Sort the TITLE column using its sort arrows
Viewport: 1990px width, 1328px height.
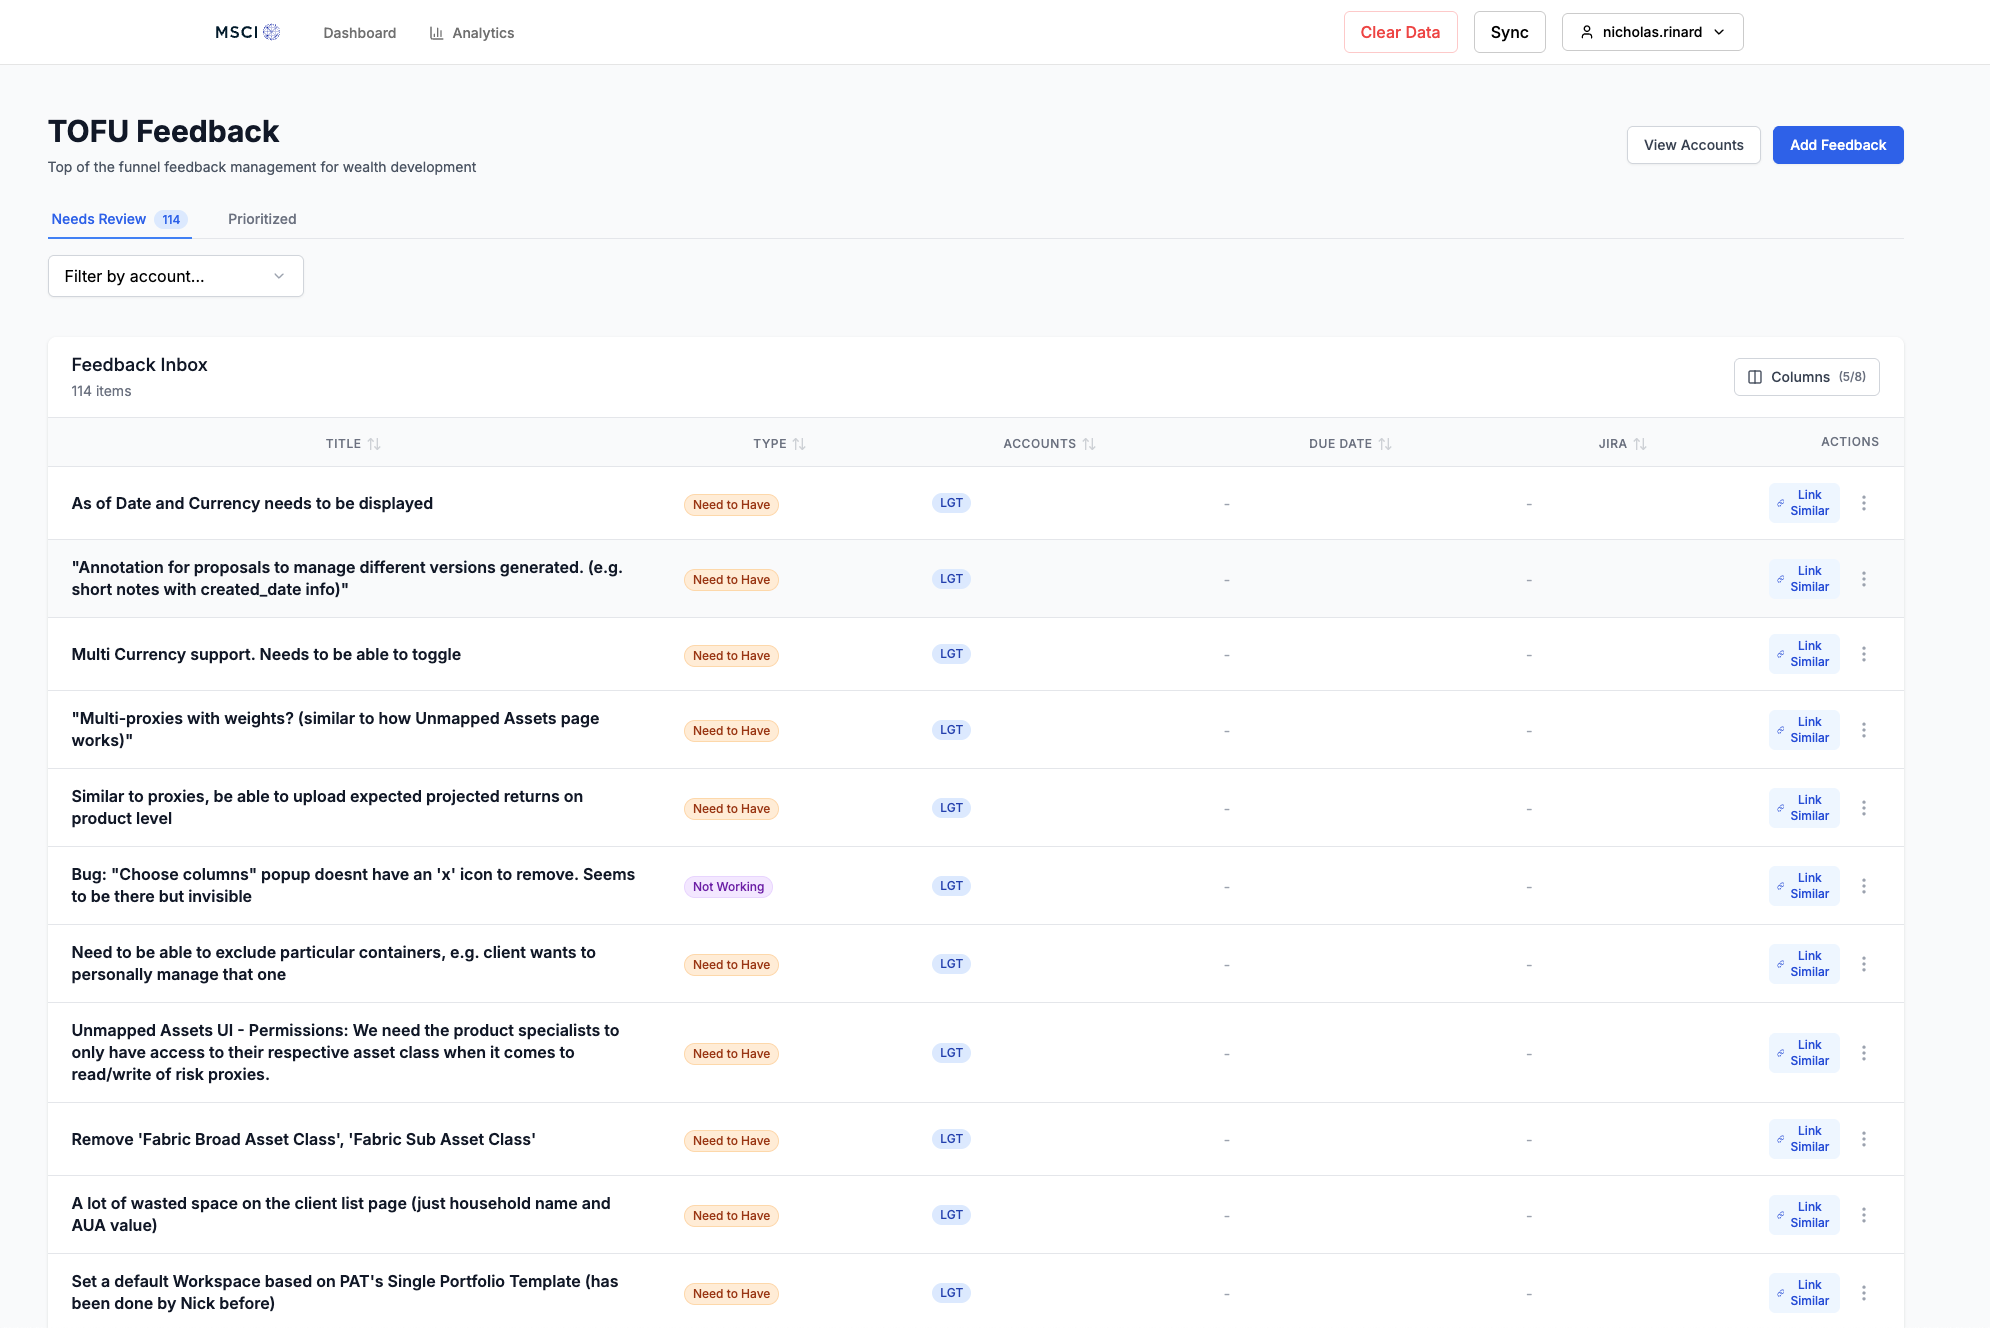click(375, 443)
